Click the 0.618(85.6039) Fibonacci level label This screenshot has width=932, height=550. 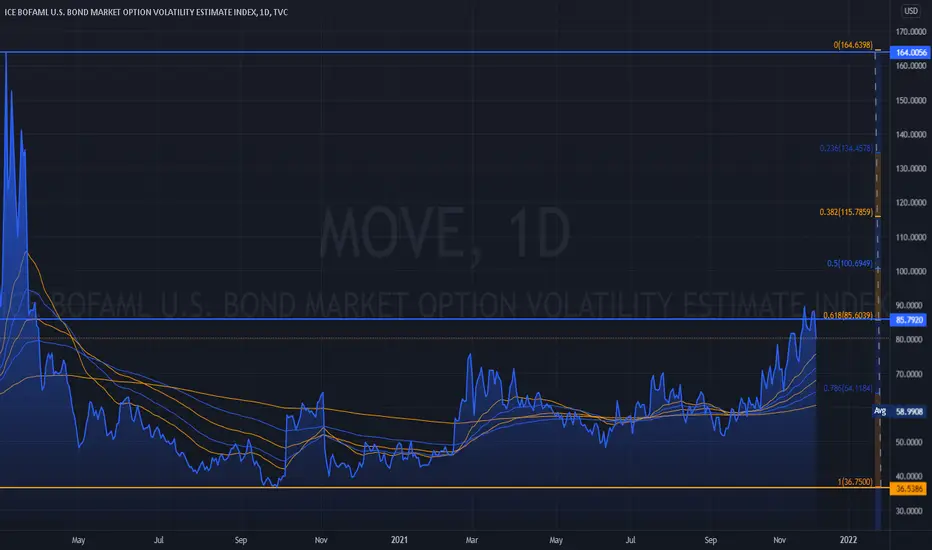click(848, 316)
